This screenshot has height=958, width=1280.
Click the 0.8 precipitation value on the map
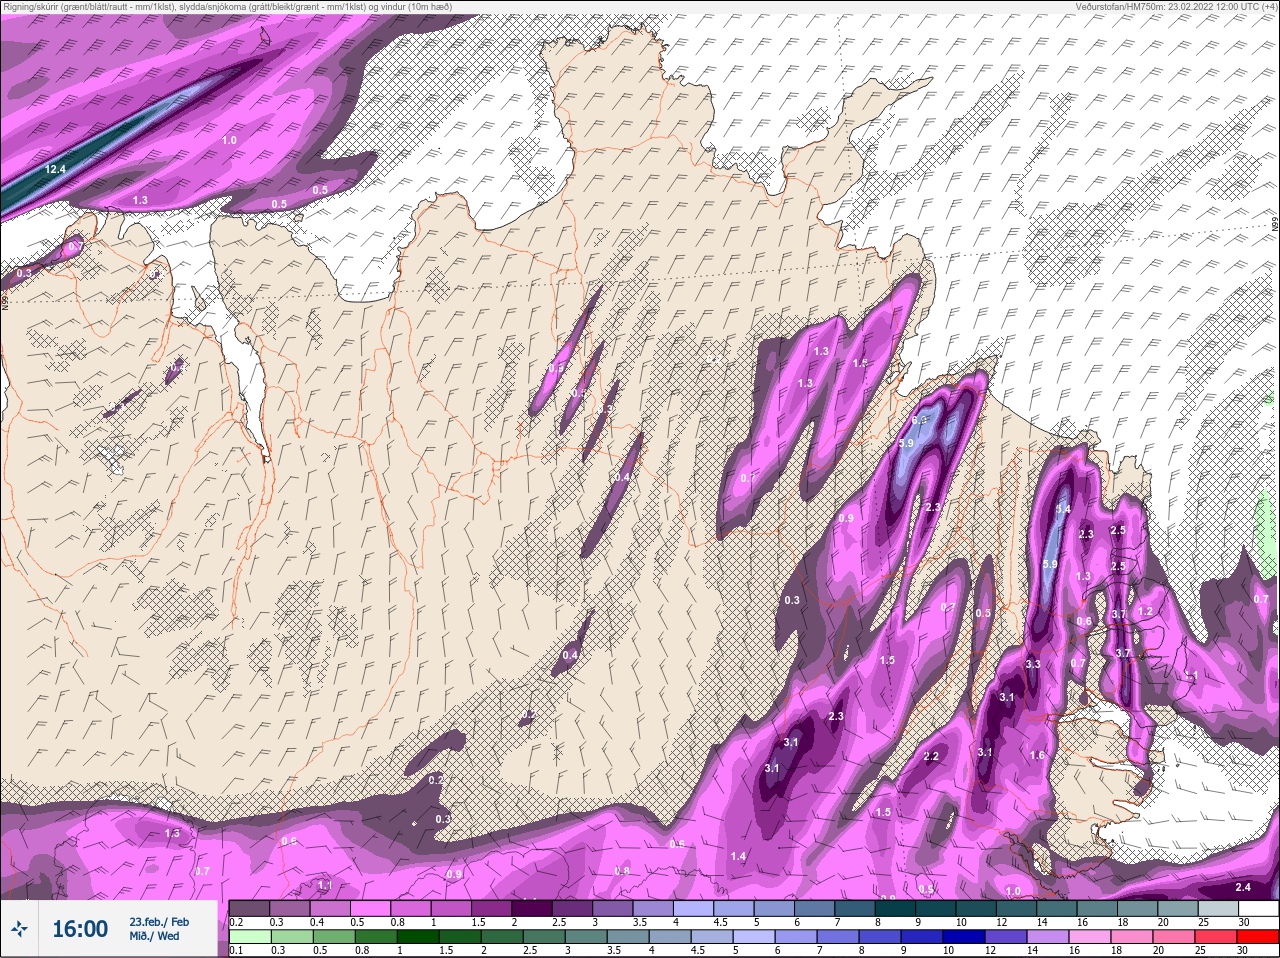(621, 871)
